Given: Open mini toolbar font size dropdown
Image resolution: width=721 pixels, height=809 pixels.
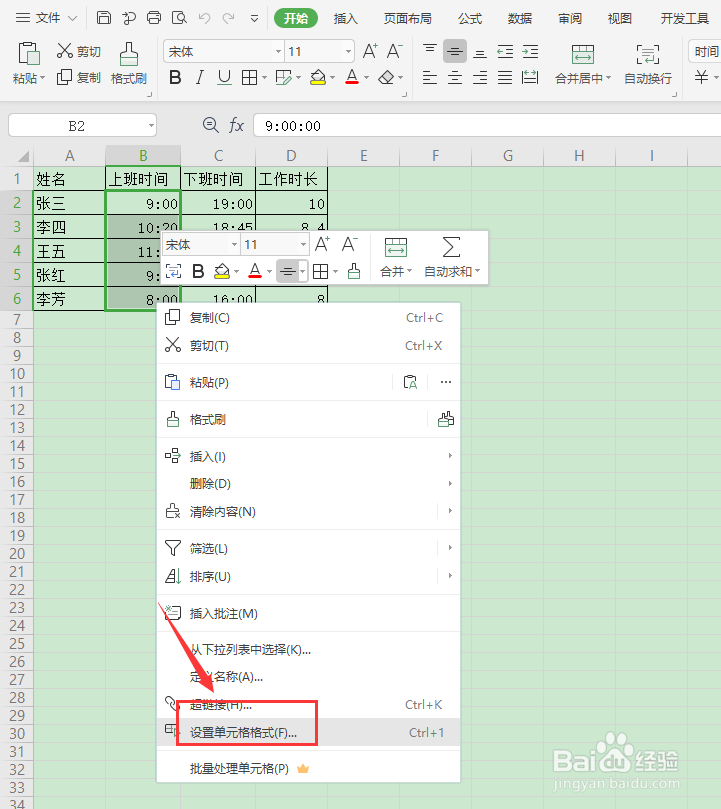Looking at the screenshot, I should tap(303, 244).
